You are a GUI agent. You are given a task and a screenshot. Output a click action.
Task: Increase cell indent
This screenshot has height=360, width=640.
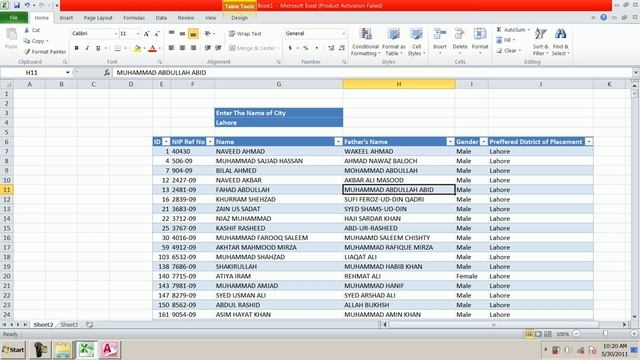tap(218, 48)
